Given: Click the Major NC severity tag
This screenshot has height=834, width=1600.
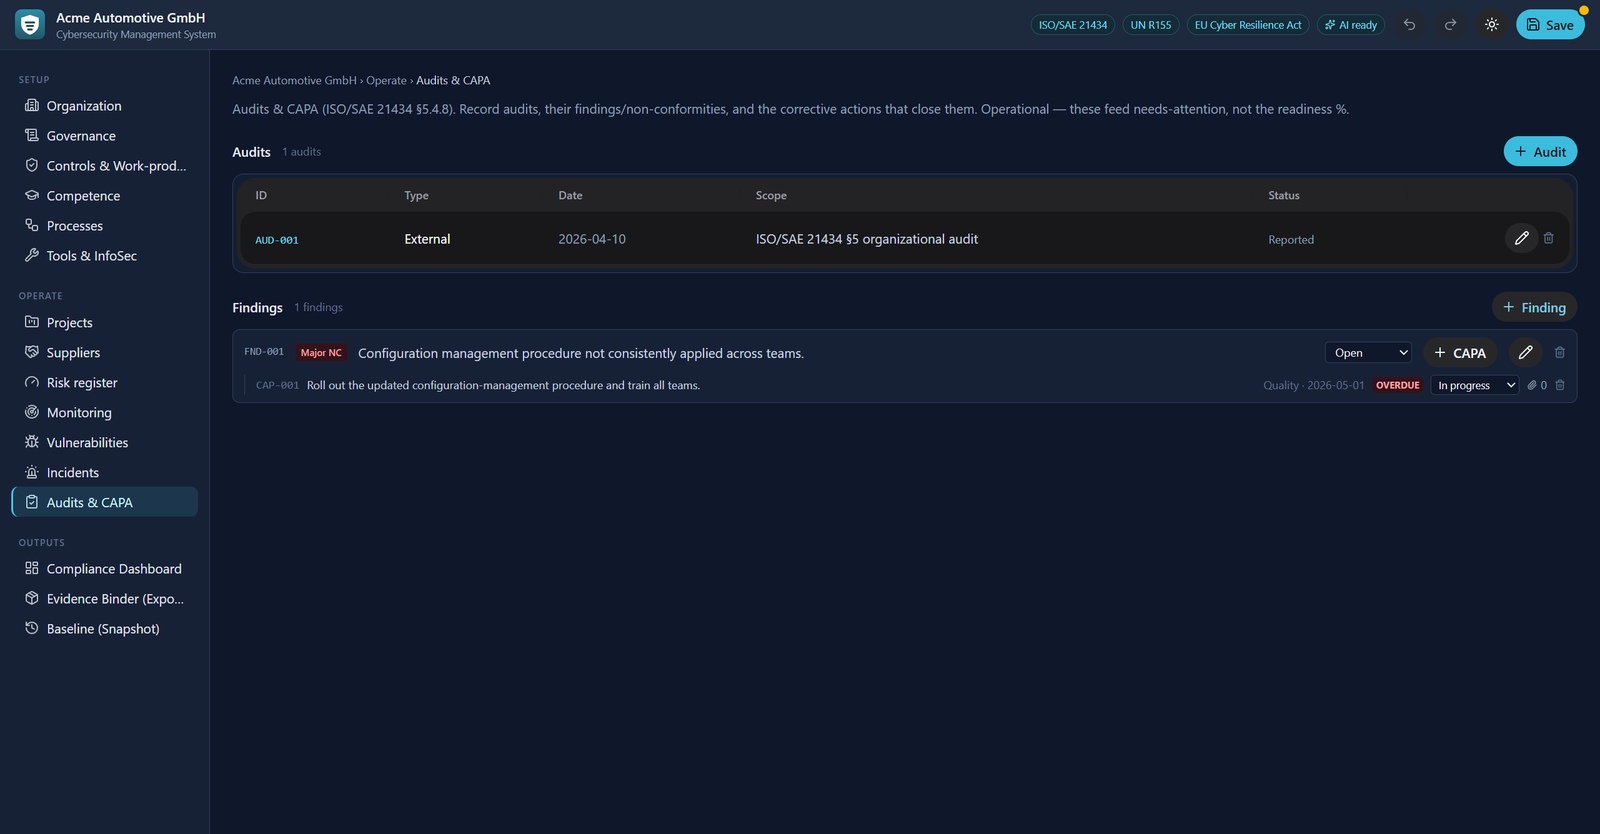Looking at the screenshot, I should click(x=321, y=353).
